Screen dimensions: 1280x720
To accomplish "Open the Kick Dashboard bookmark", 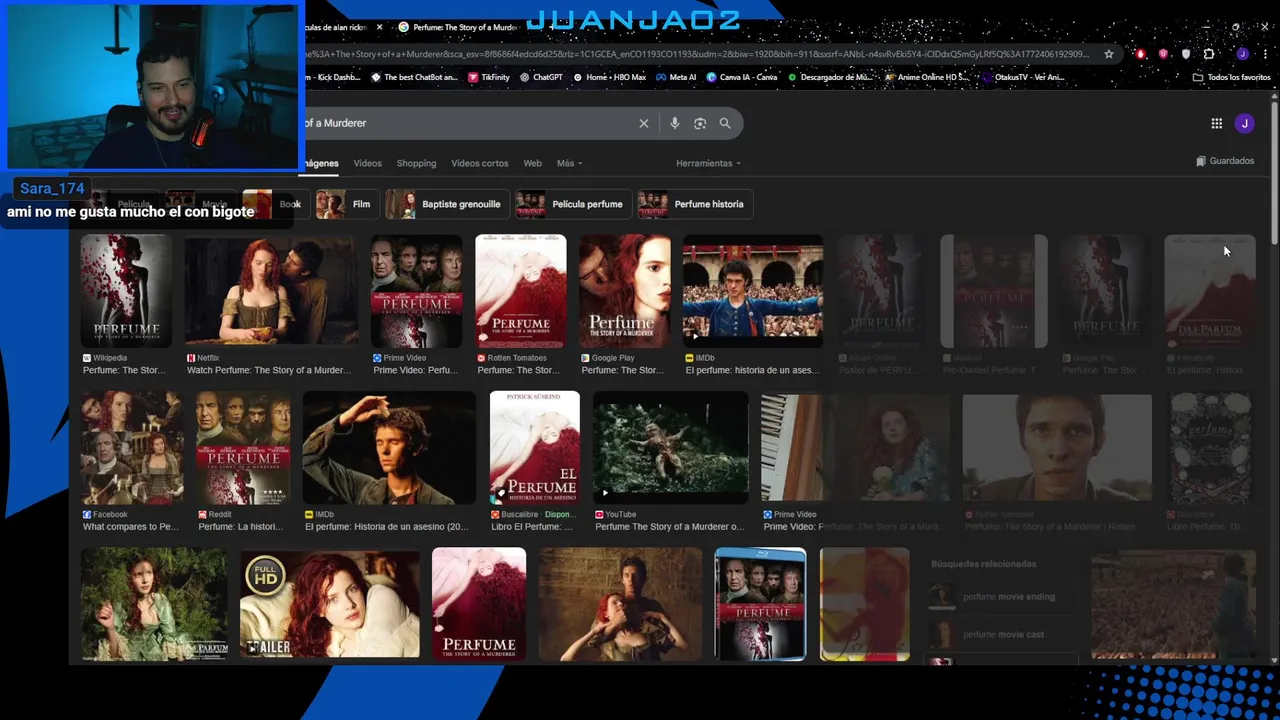I will coord(333,77).
